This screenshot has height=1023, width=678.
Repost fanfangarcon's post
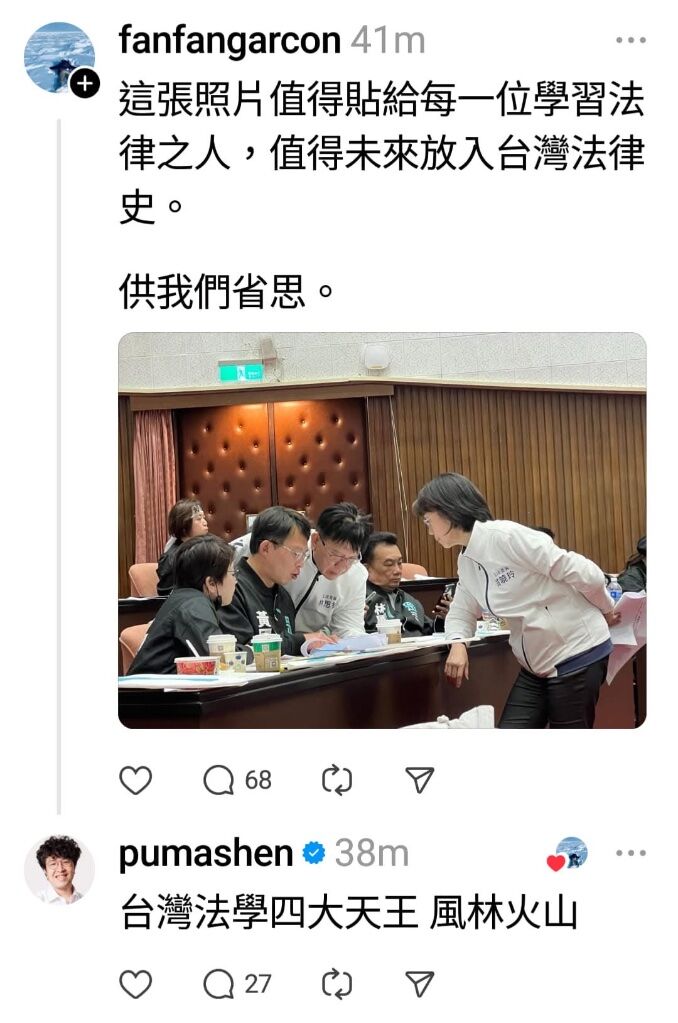tap(337, 780)
